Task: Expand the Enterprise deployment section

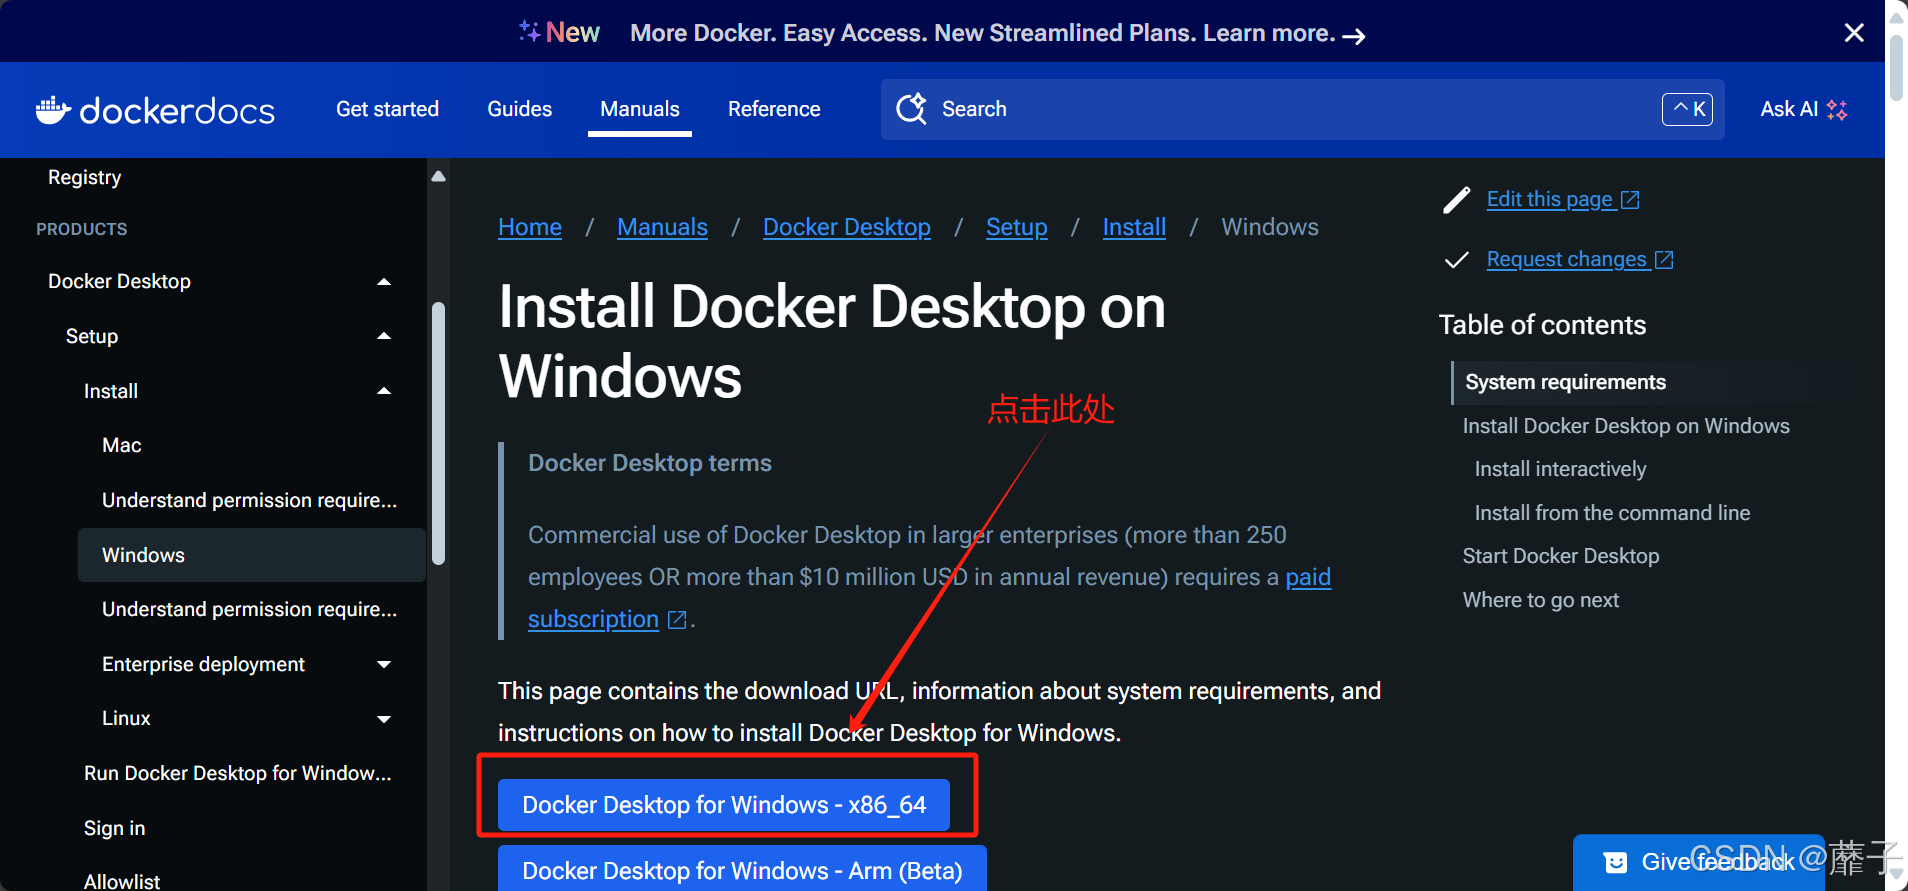Action: [384, 665]
